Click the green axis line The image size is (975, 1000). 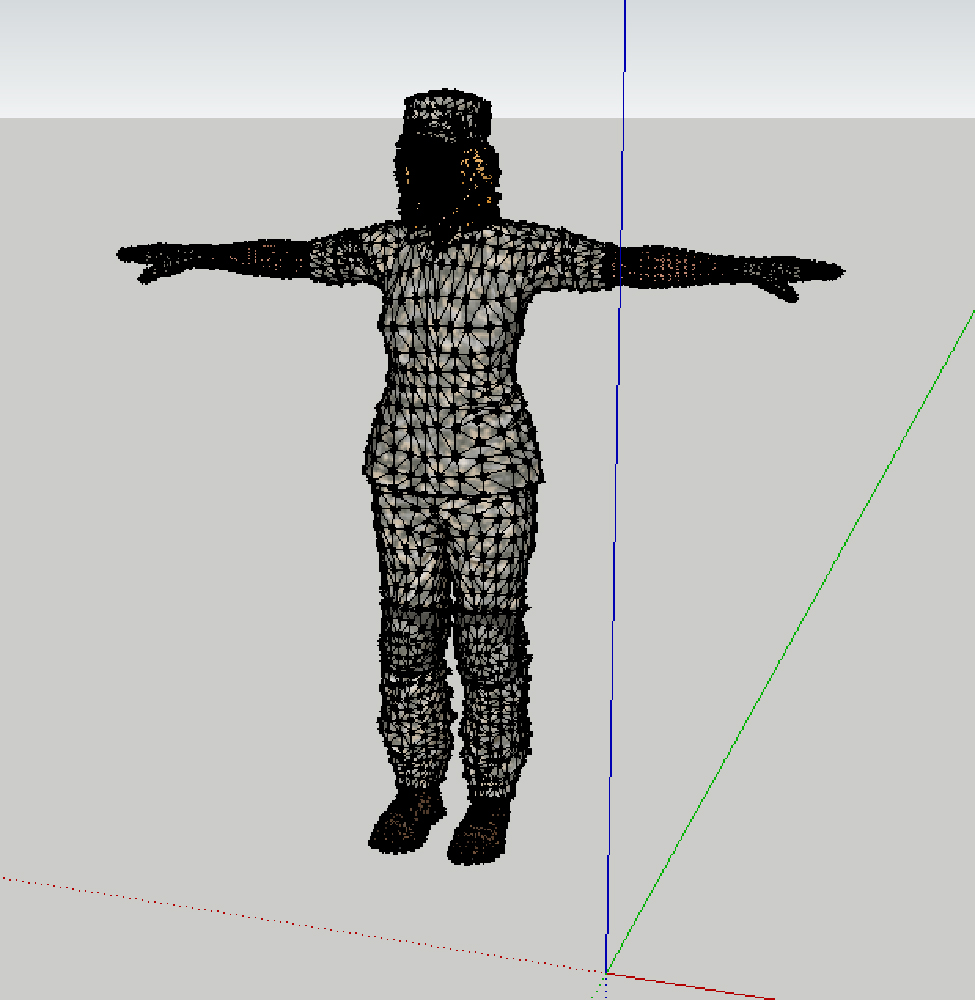pyautogui.click(x=790, y=642)
